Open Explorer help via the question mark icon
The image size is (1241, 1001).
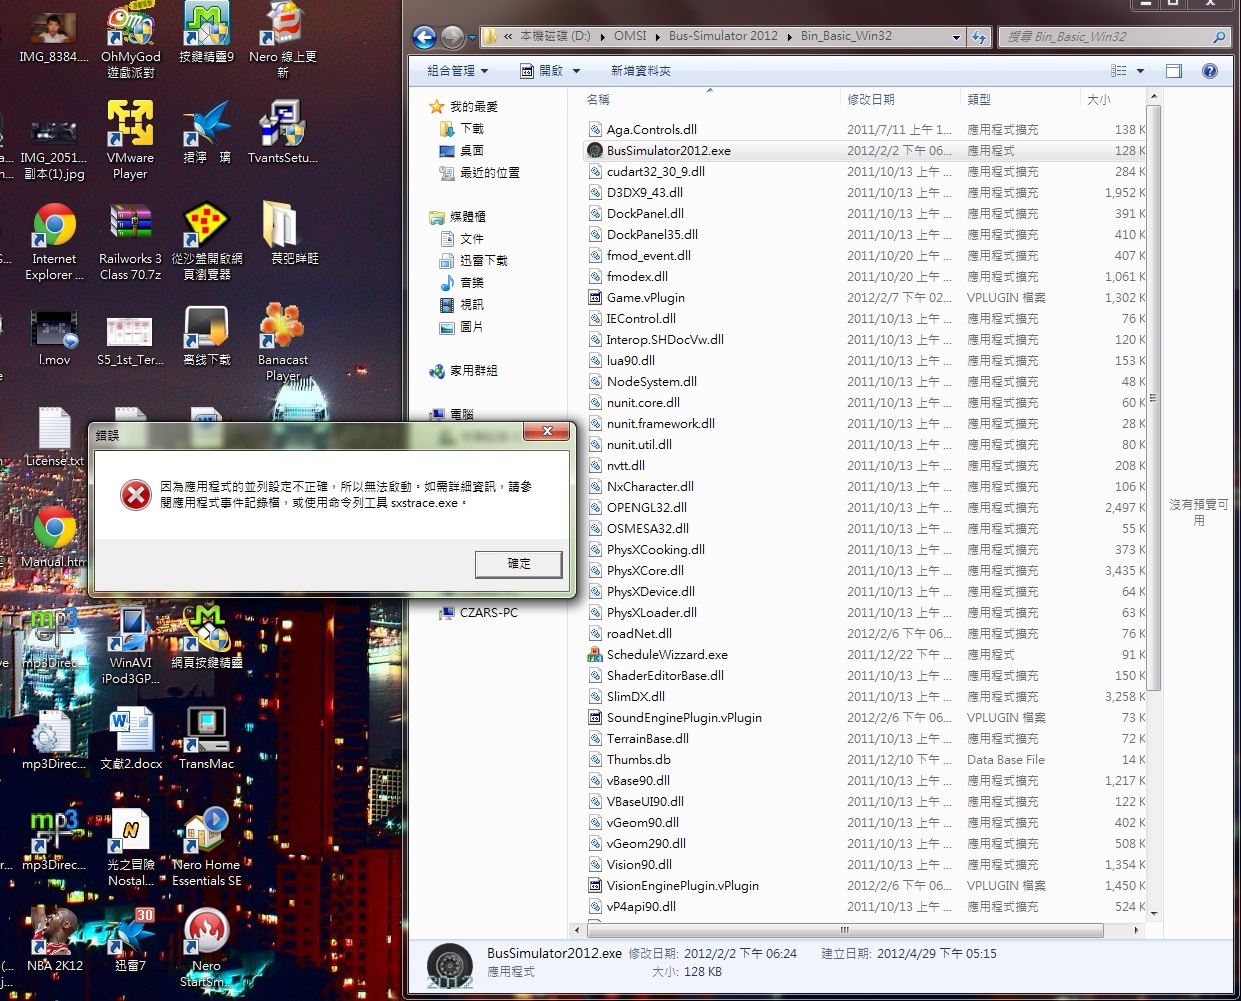pyautogui.click(x=1209, y=71)
